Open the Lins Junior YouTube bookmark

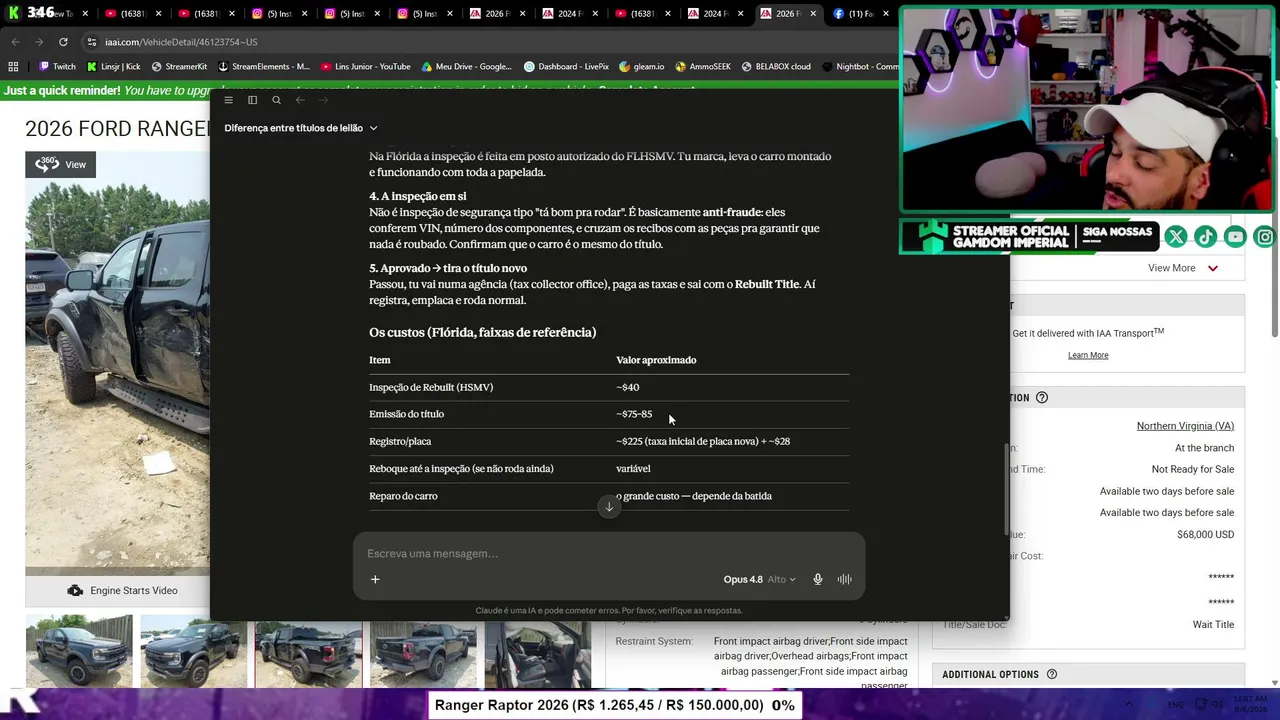(366, 67)
